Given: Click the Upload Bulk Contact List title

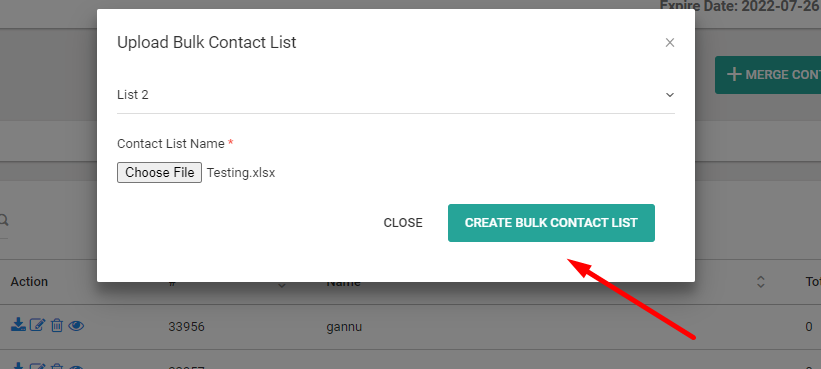Looking at the screenshot, I should tap(207, 42).
